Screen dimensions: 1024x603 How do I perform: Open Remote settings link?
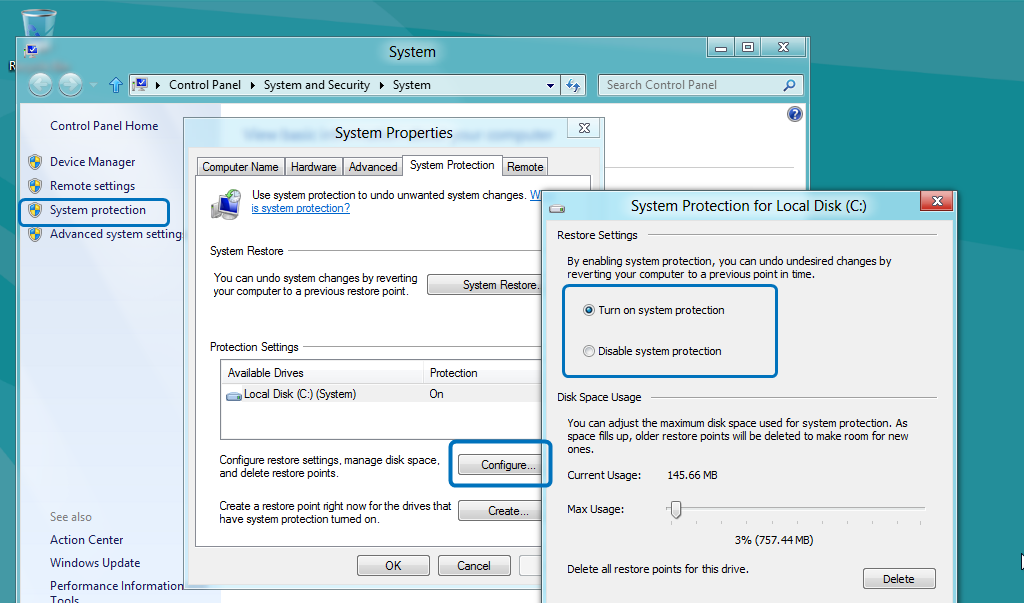point(93,186)
